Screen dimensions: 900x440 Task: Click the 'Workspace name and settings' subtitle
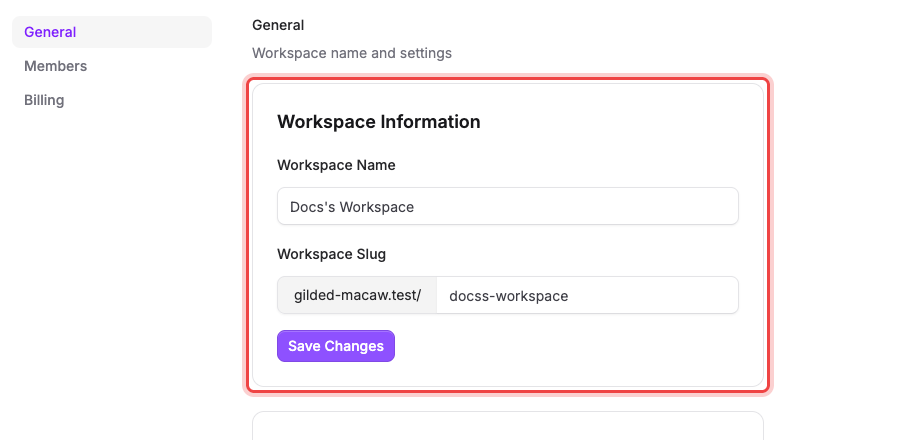(352, 53)
